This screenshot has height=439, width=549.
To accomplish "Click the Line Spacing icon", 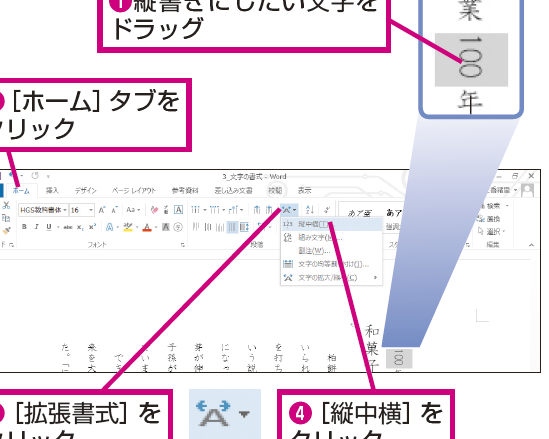I will click(261, 227).
